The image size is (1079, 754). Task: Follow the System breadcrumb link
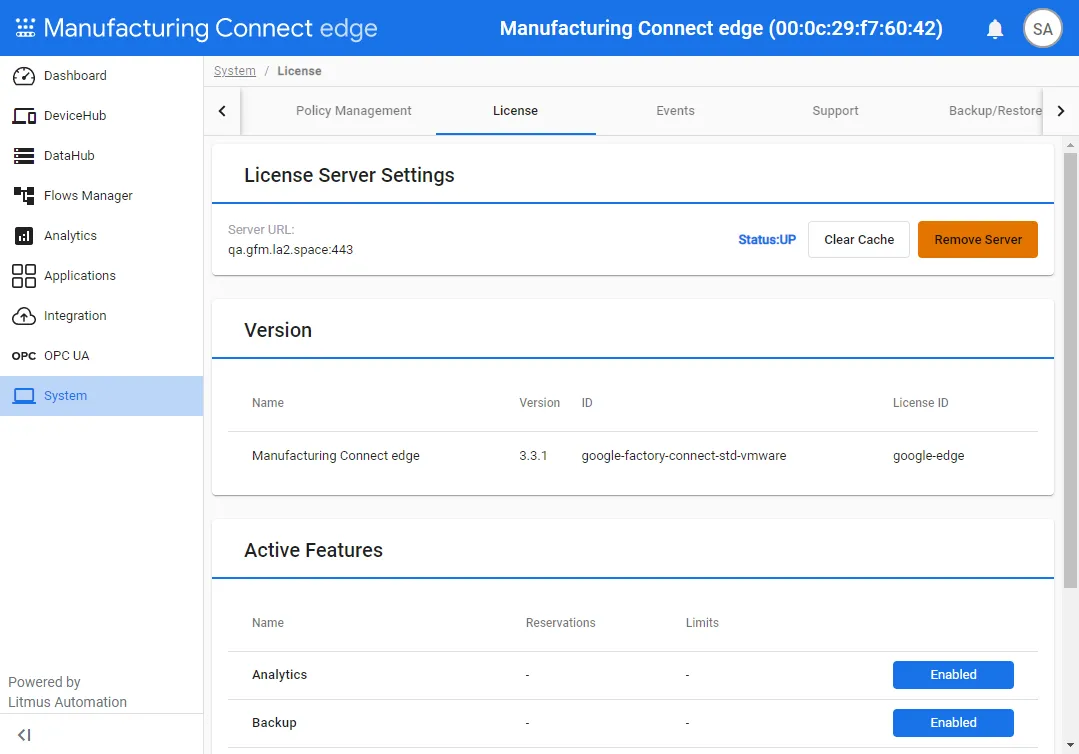235,71
